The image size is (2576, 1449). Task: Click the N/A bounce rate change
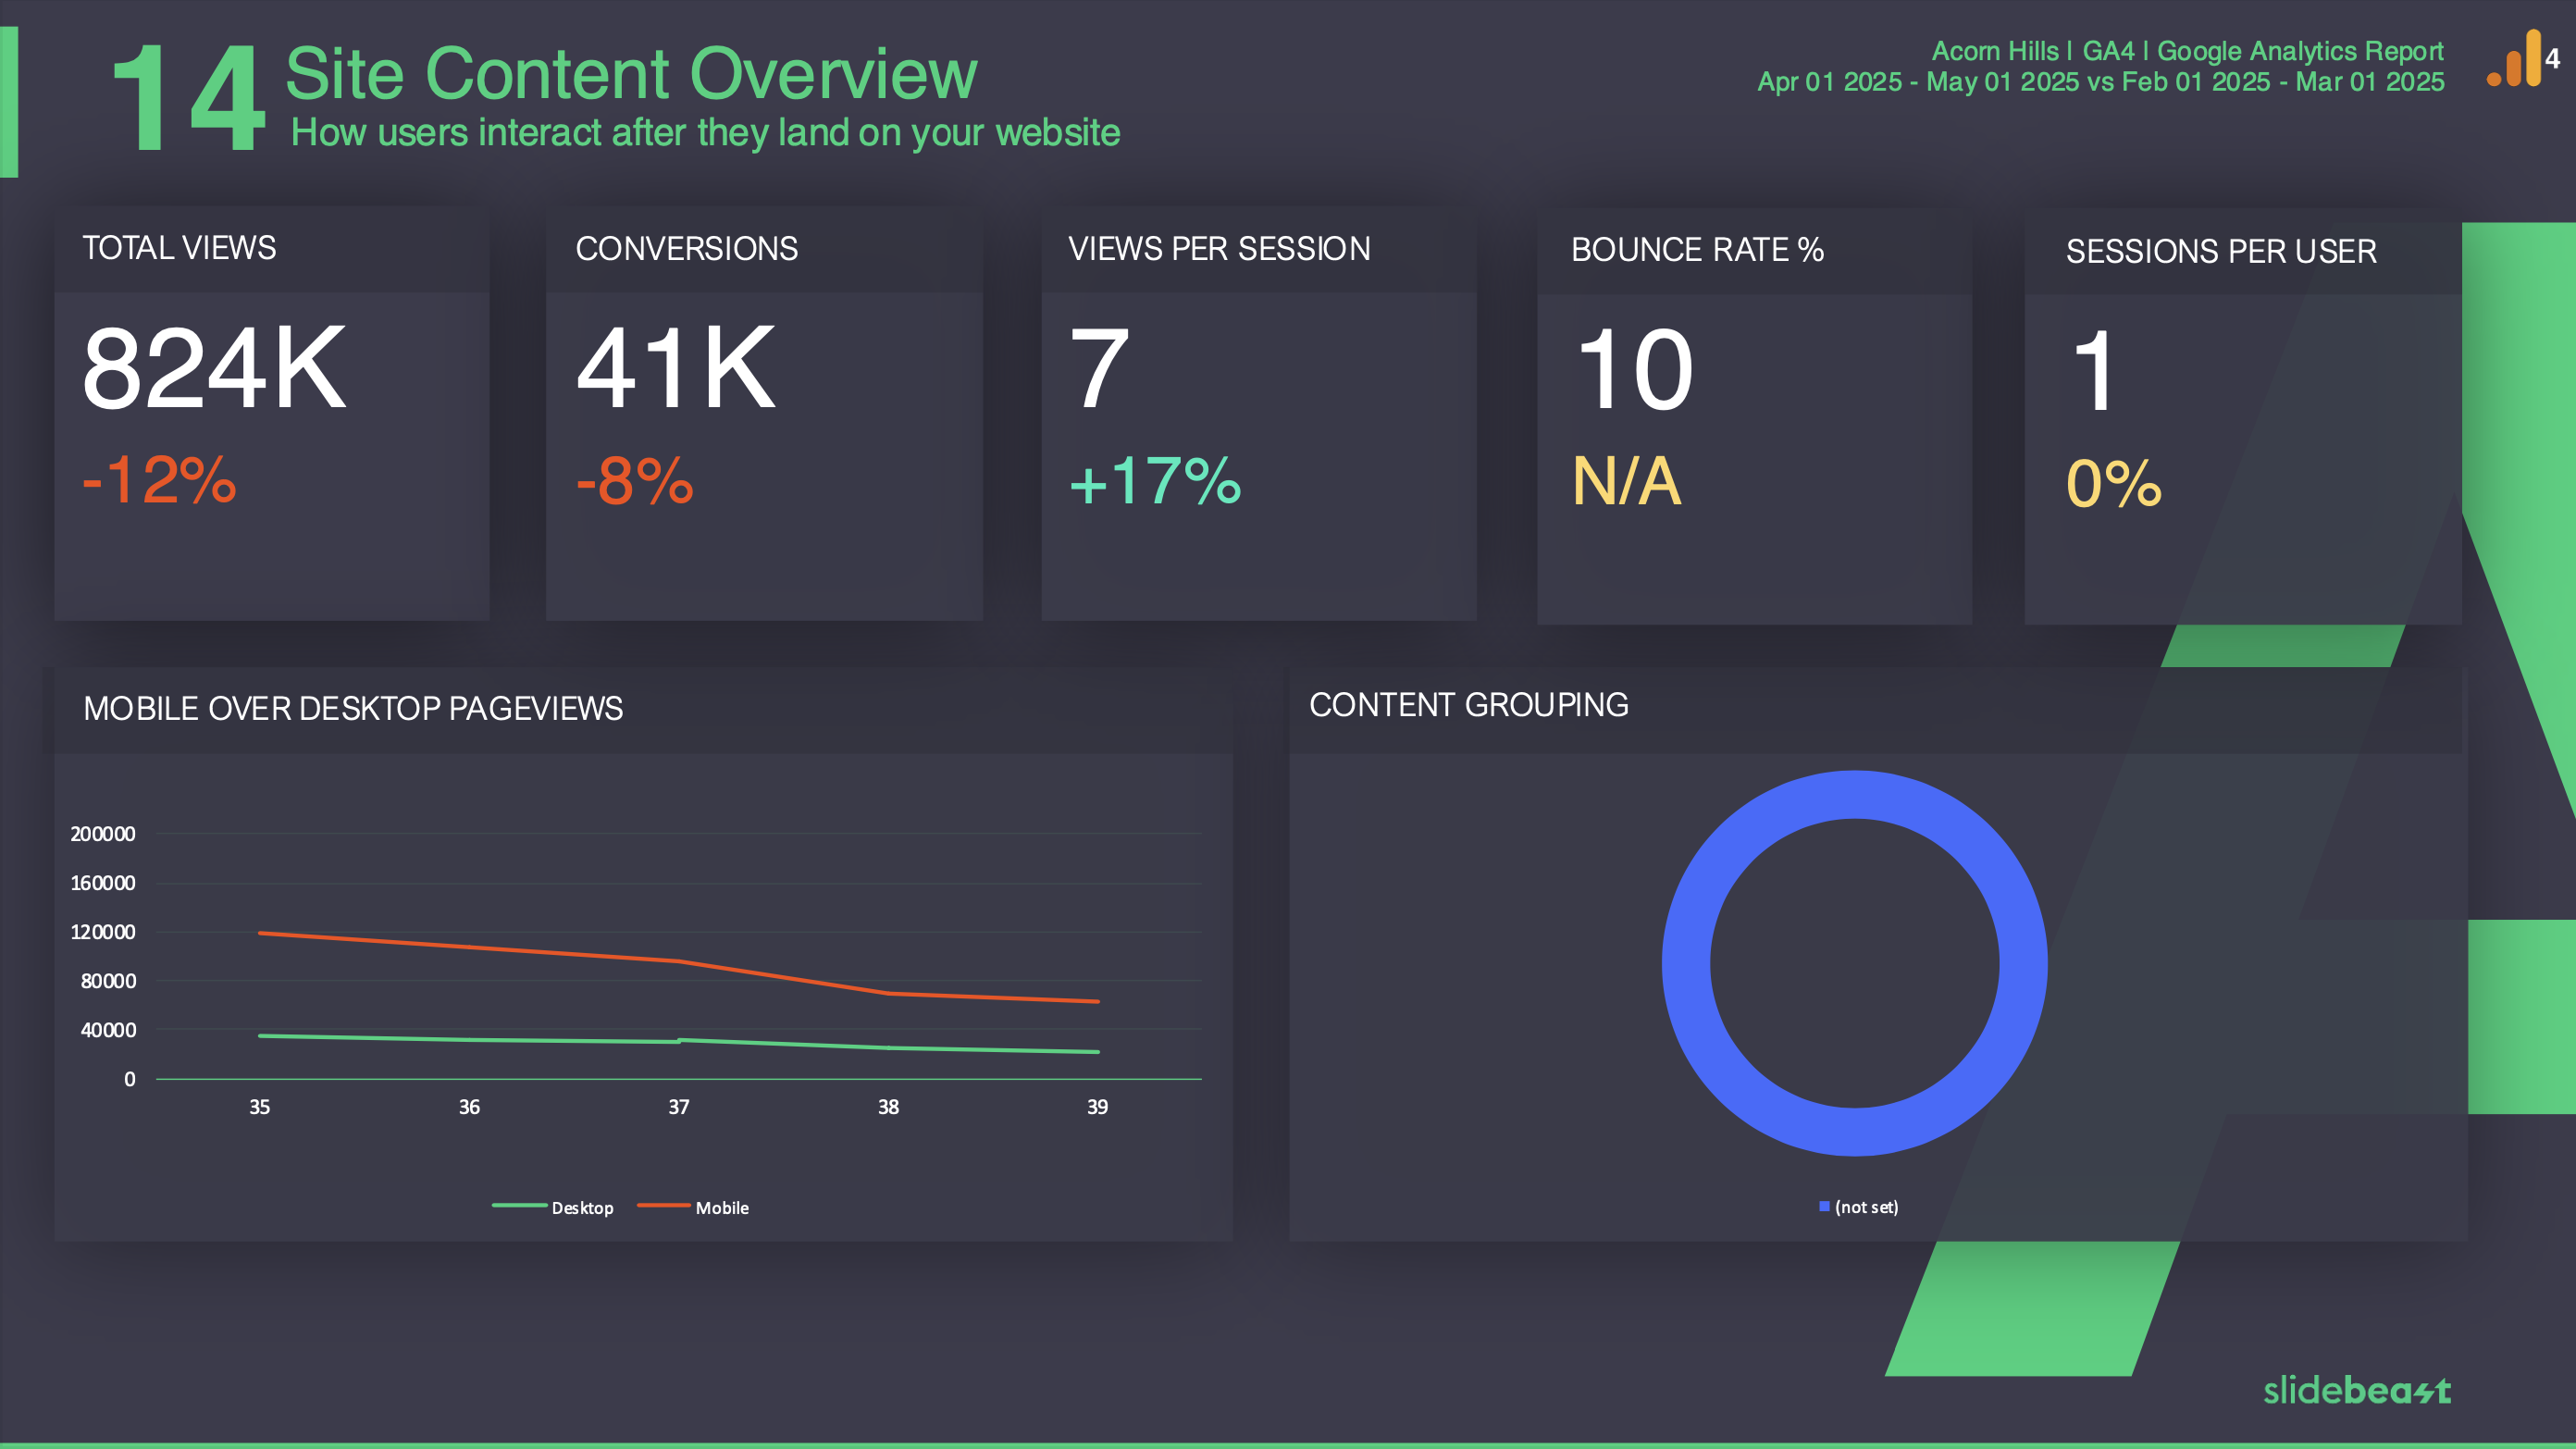click(x=1627, y=481)
